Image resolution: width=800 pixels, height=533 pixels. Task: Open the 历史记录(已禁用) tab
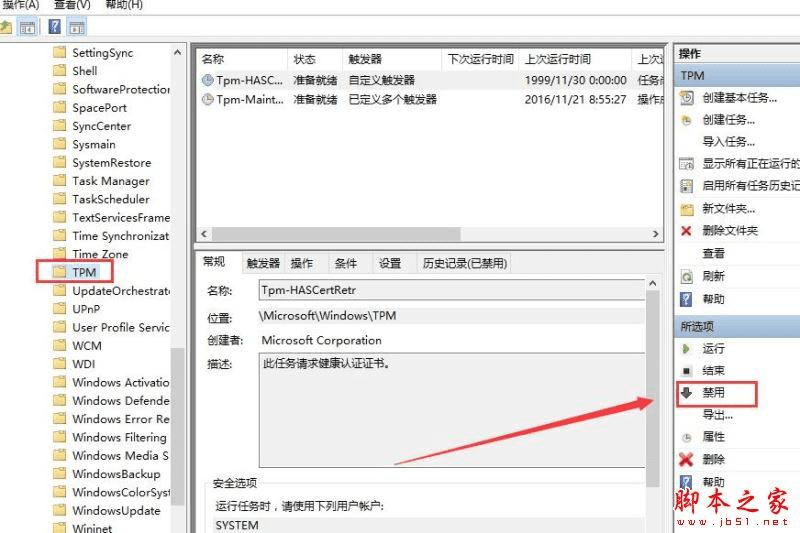[x=465, y=263]
